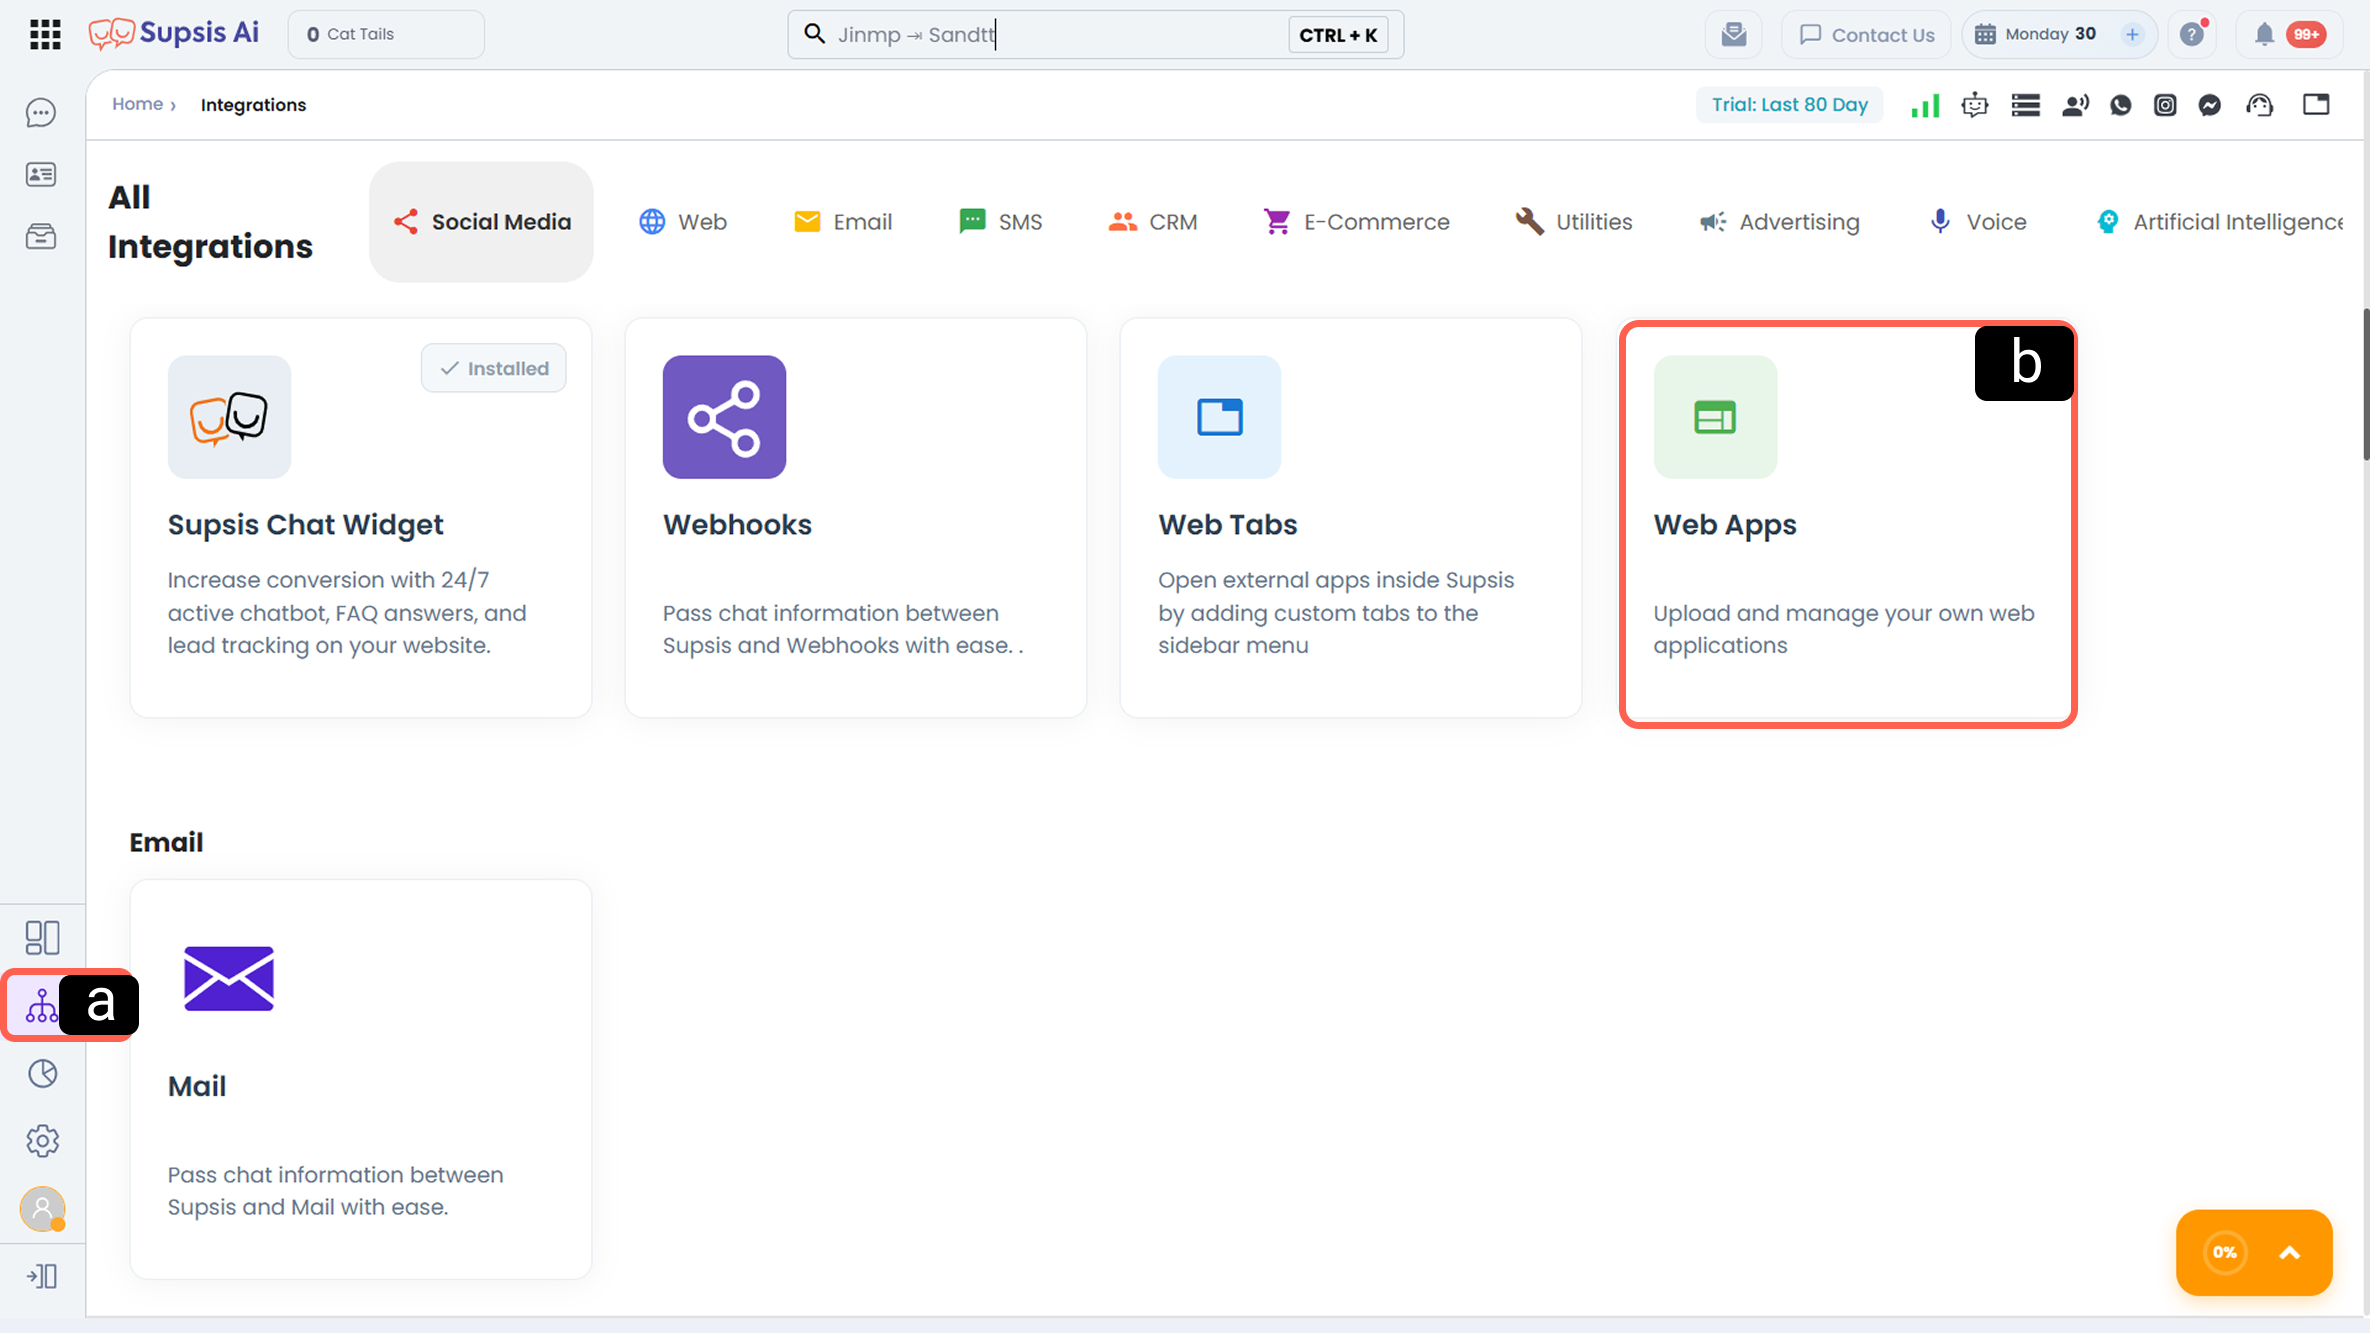Click the Email section heading
The image size is (2370, 1333).
point(166,842)
